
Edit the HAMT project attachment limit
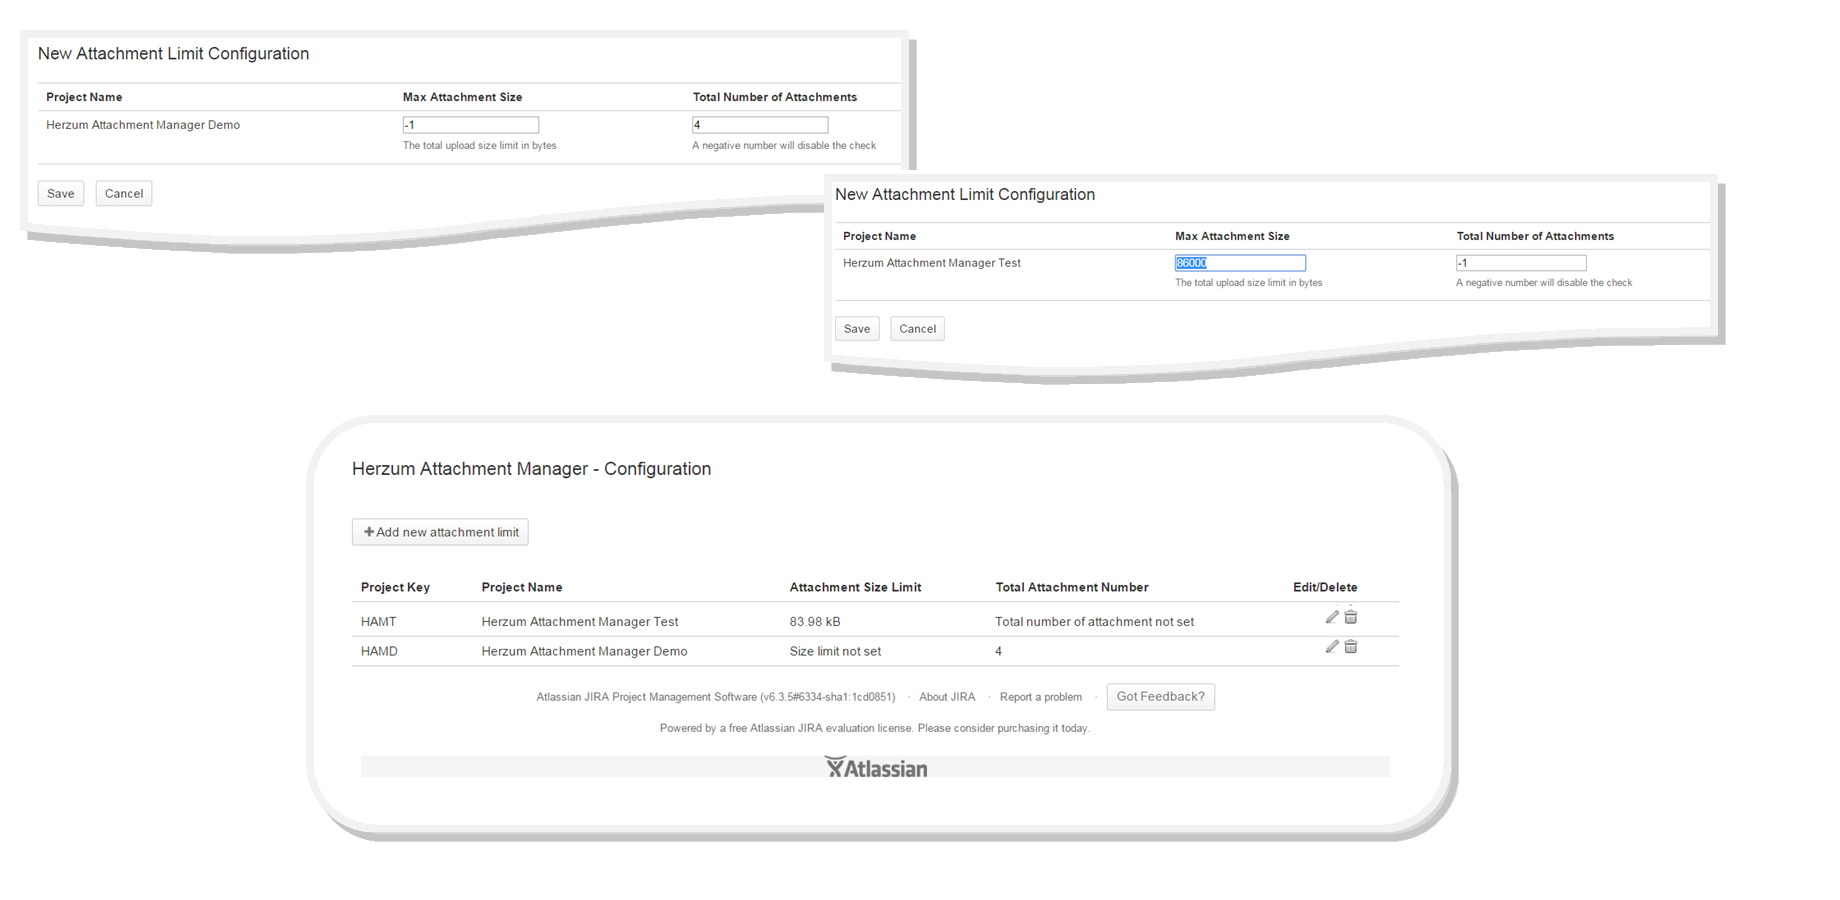(x=1332, y=617)
